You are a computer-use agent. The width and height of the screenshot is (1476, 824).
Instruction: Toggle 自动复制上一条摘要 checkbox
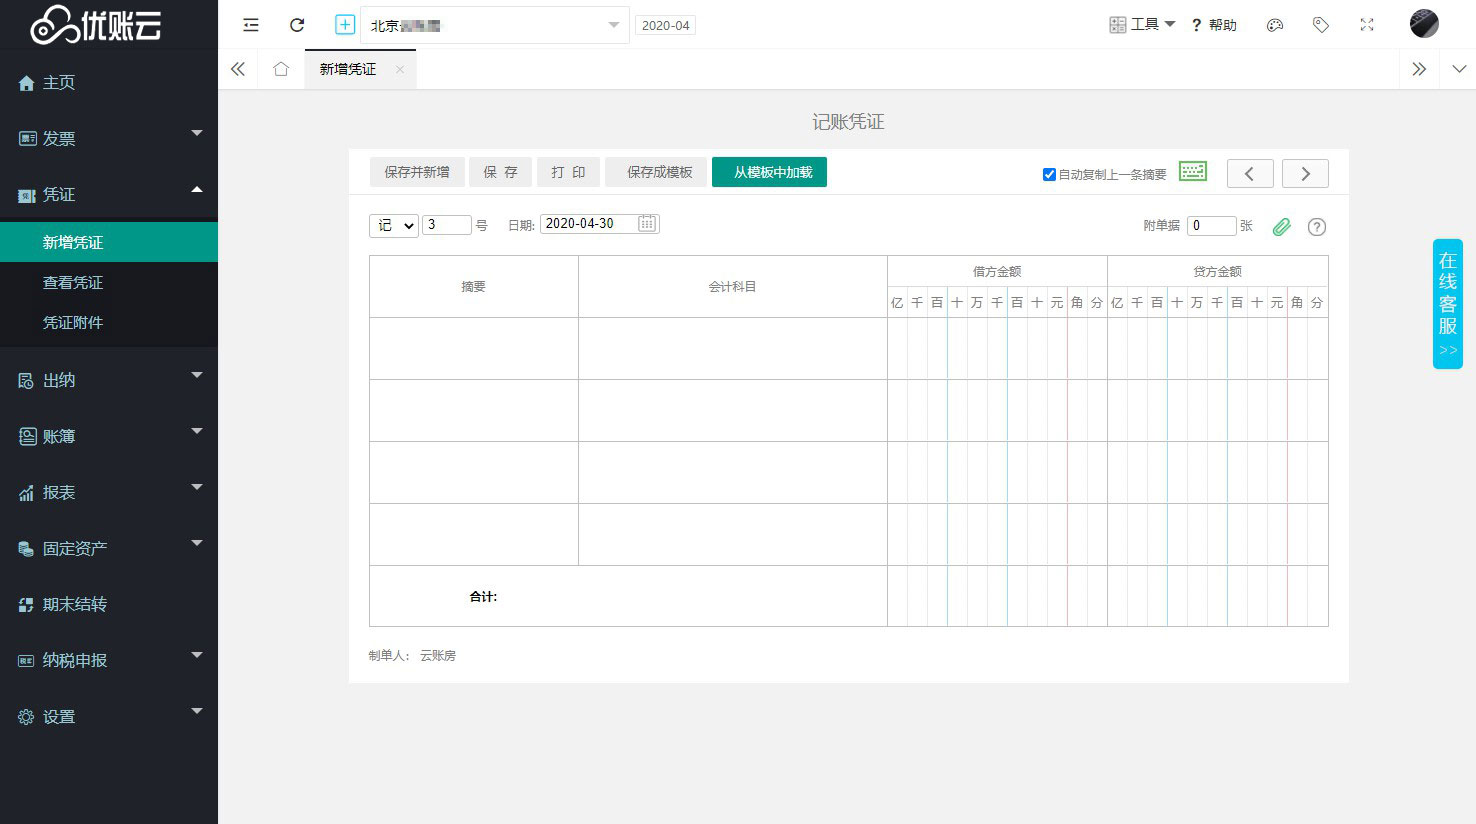(x=1049, y=174)
